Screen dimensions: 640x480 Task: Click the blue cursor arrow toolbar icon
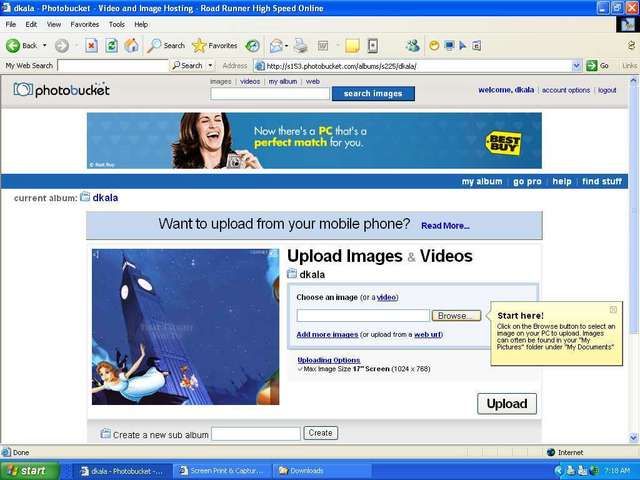coord(463,45)
